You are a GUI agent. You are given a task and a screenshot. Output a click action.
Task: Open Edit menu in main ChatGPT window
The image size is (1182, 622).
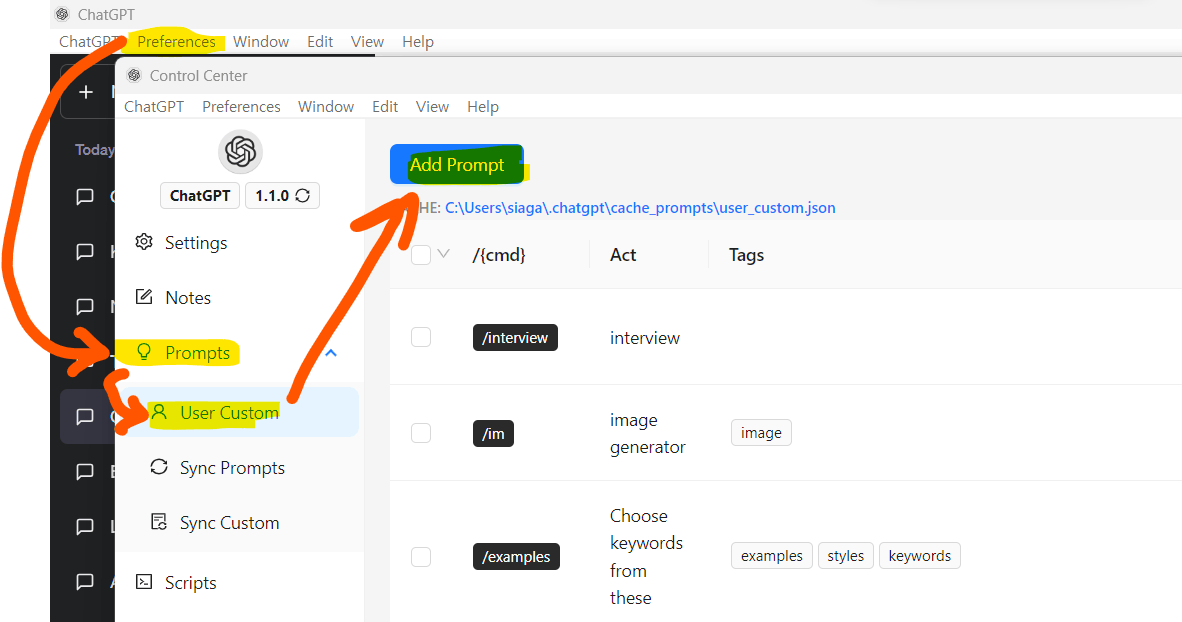[x=320, y=41]
